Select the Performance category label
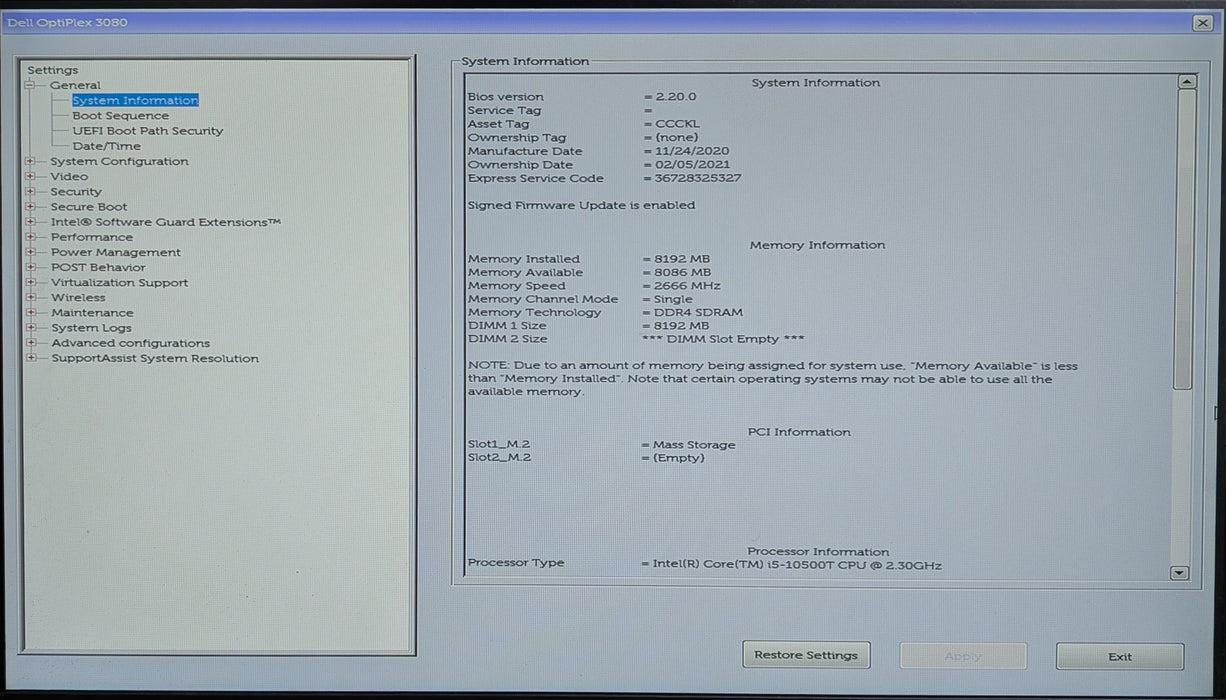Viewport: 1226px width, 700px height. tap(92, 237)
